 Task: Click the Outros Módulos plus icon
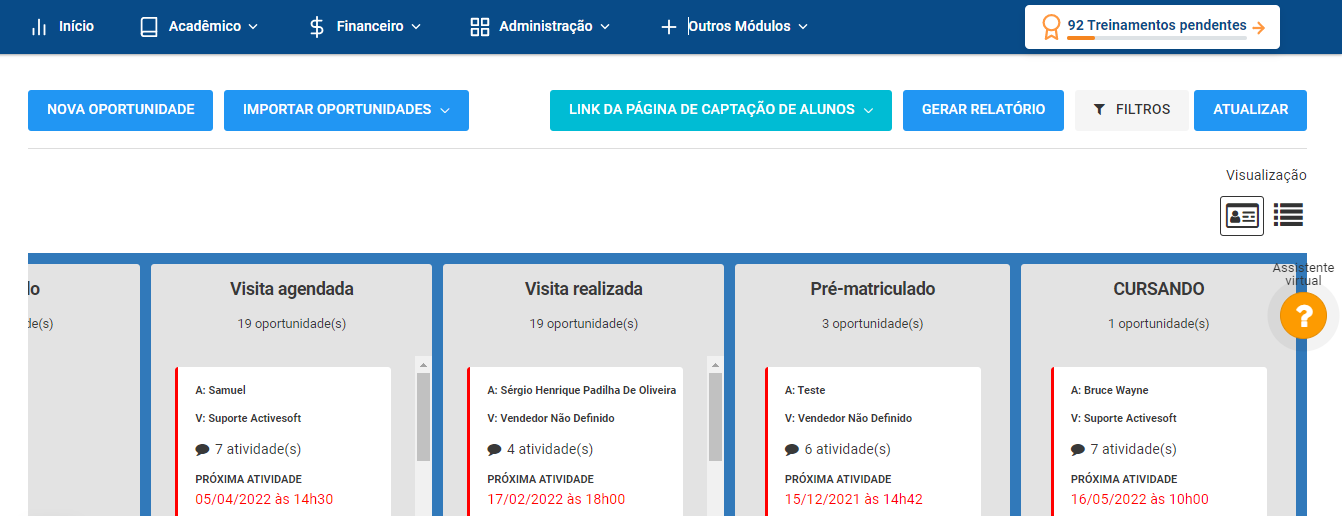(x=669, y=27)
